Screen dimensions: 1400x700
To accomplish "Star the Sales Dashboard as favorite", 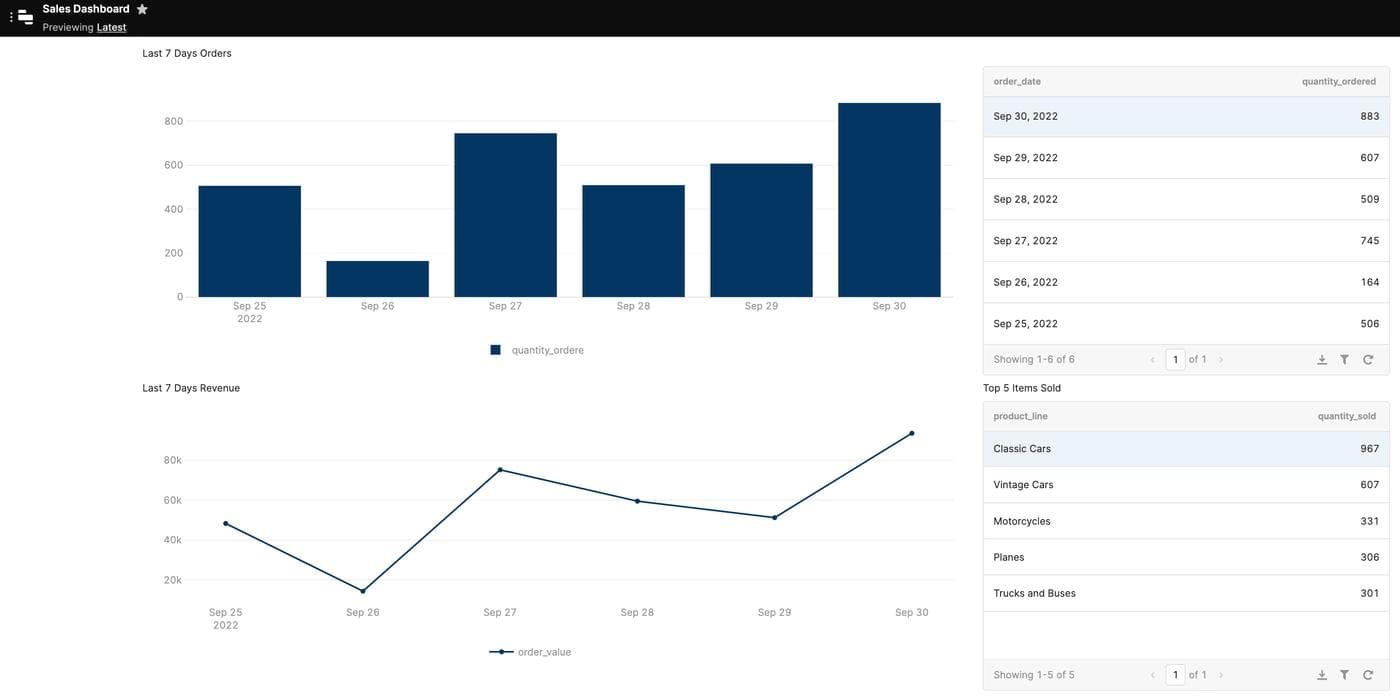I will click(x=142, y=9).
